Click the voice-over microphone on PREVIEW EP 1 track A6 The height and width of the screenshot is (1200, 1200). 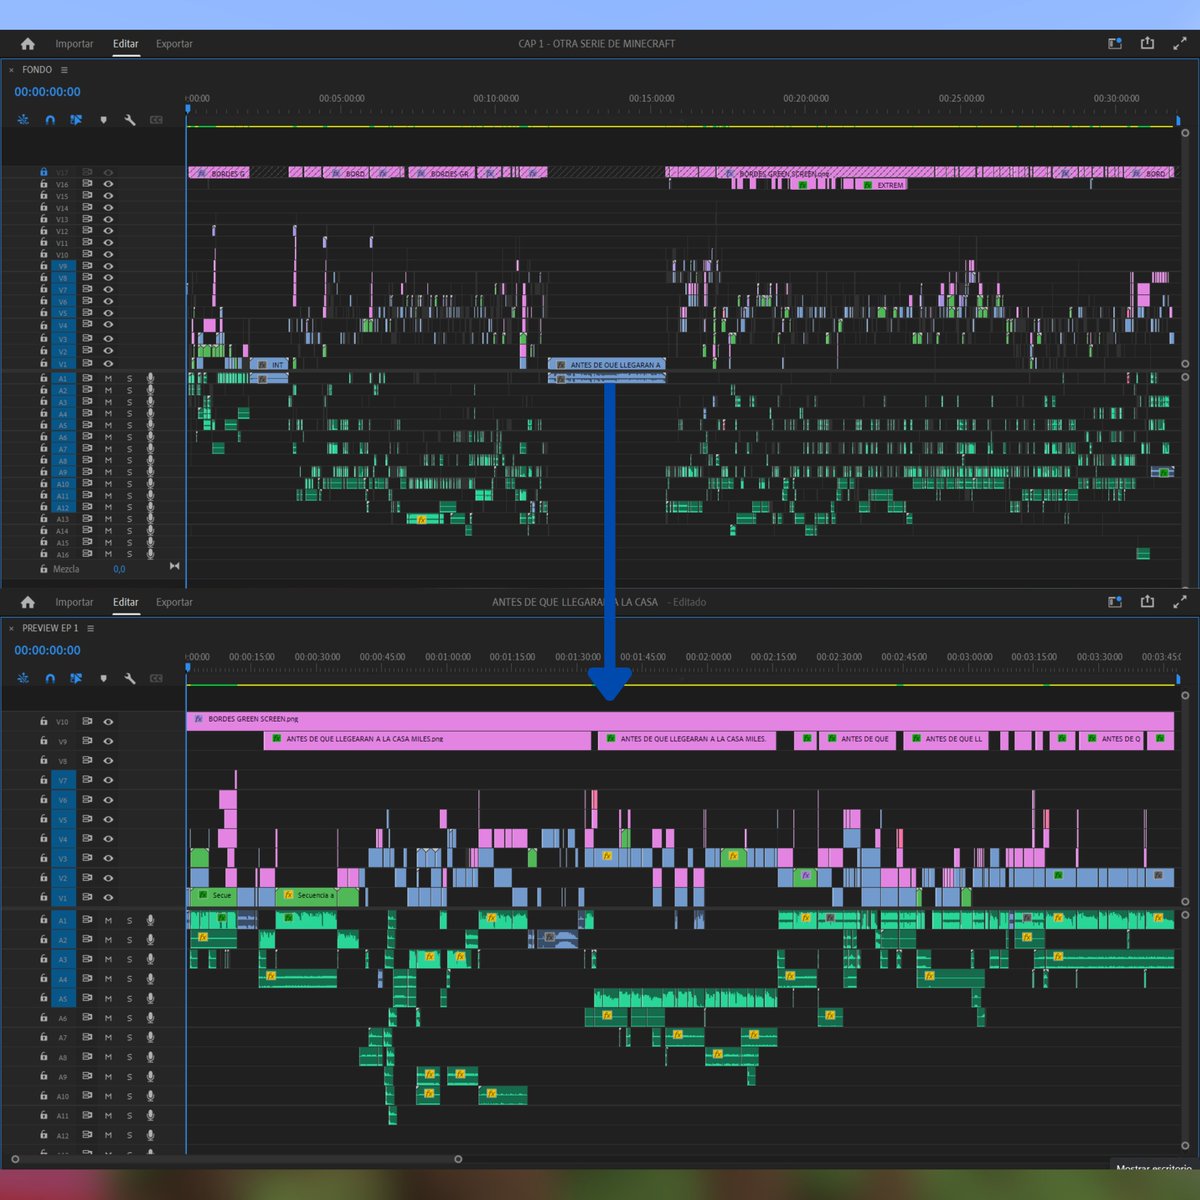tap(150, 1018)
